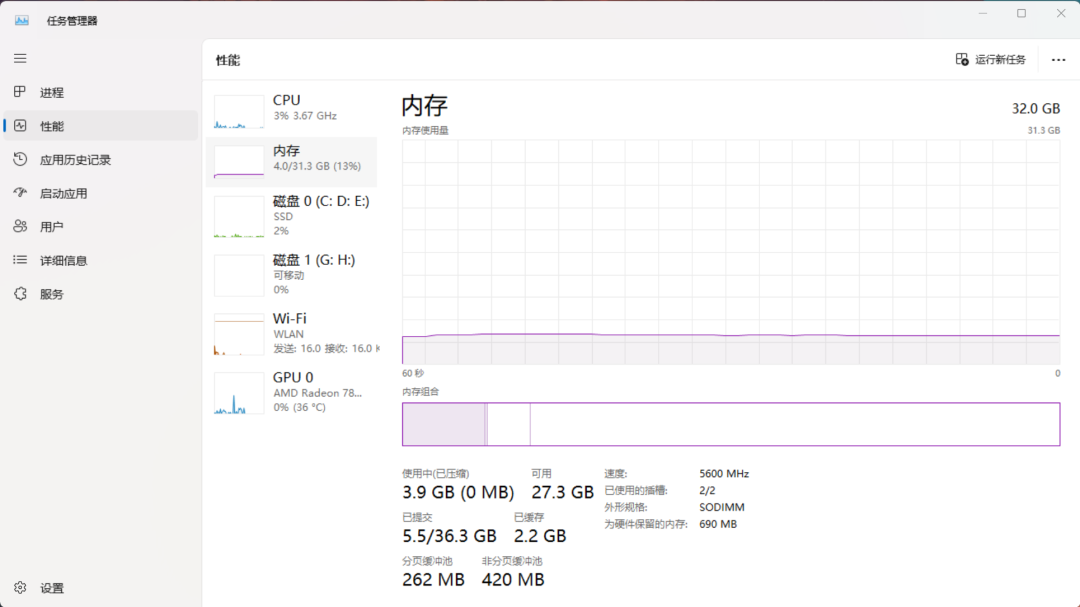Screen dimensions: 1080x607
Task: Click the 60 秒 graph axis label
Action: (x=413, y=373)
